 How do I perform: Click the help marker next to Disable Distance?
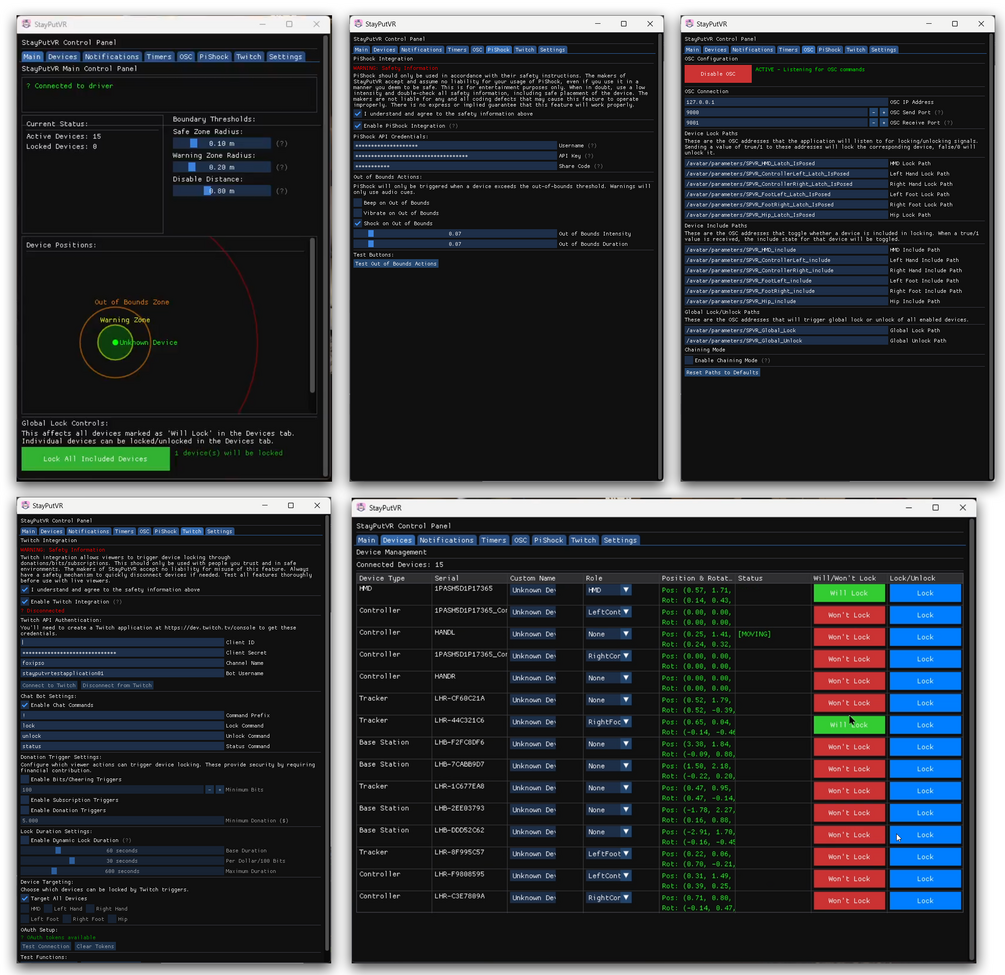point(281,191)
